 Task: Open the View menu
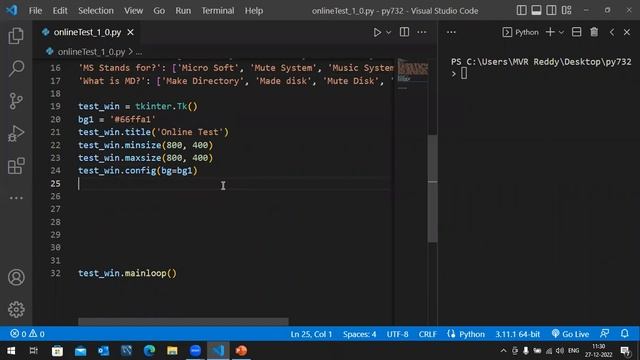133,11
